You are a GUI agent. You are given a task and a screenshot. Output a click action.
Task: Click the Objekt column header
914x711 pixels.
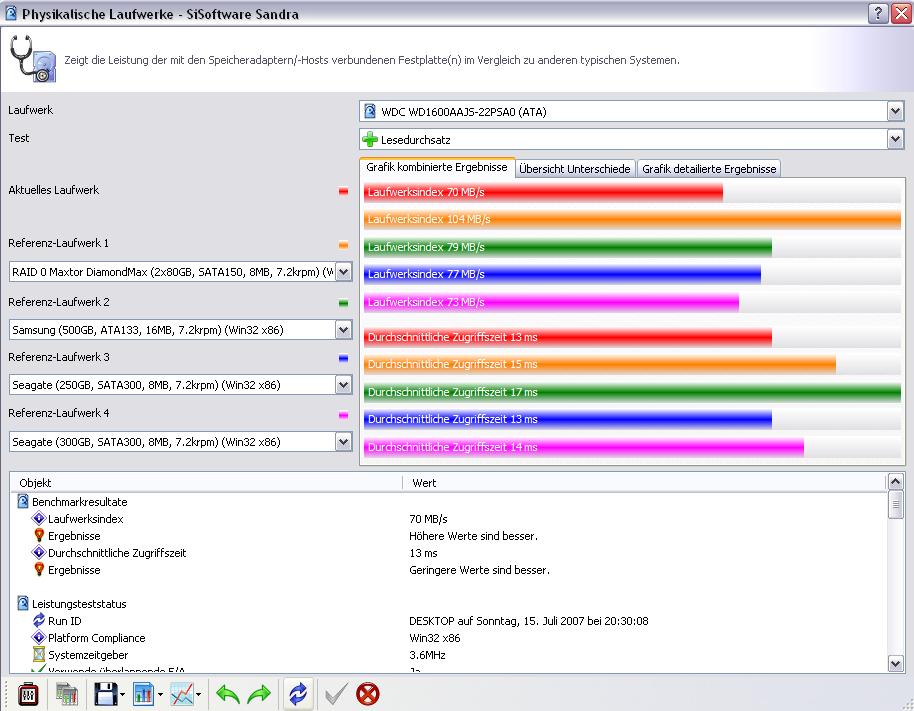tap(206, 483)
